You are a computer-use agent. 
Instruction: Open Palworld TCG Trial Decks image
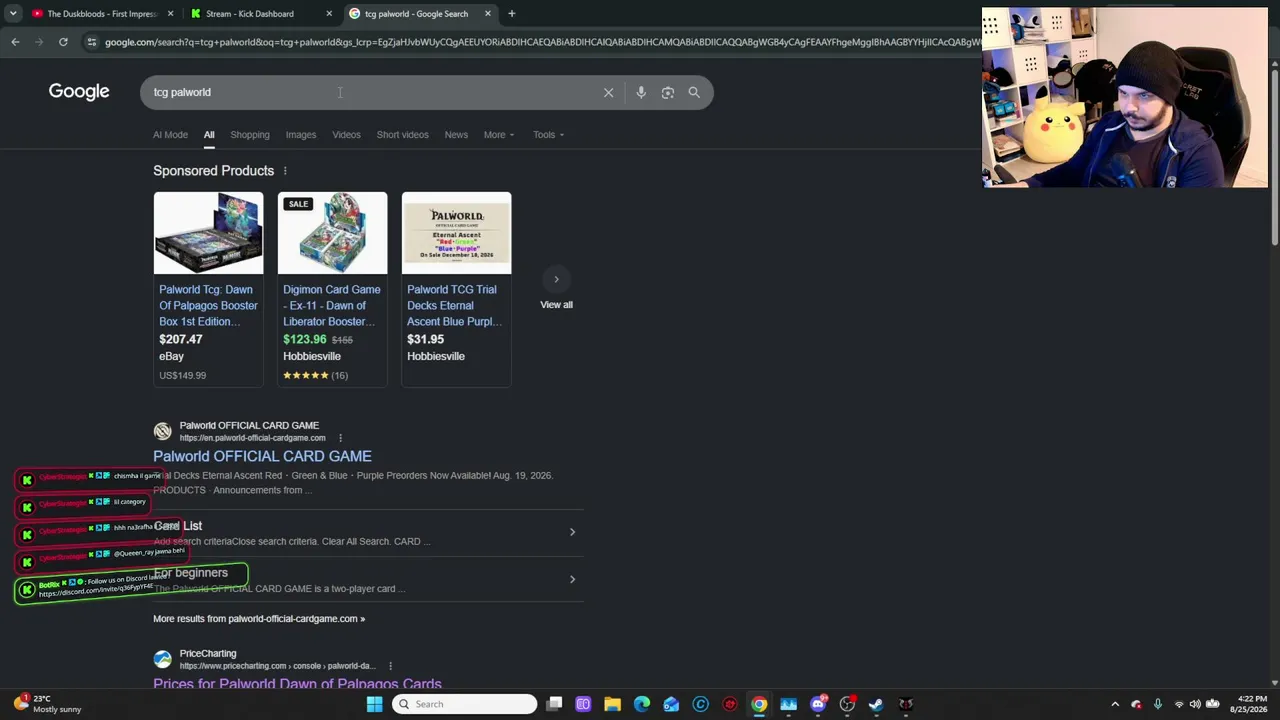(x=456, y=233)
